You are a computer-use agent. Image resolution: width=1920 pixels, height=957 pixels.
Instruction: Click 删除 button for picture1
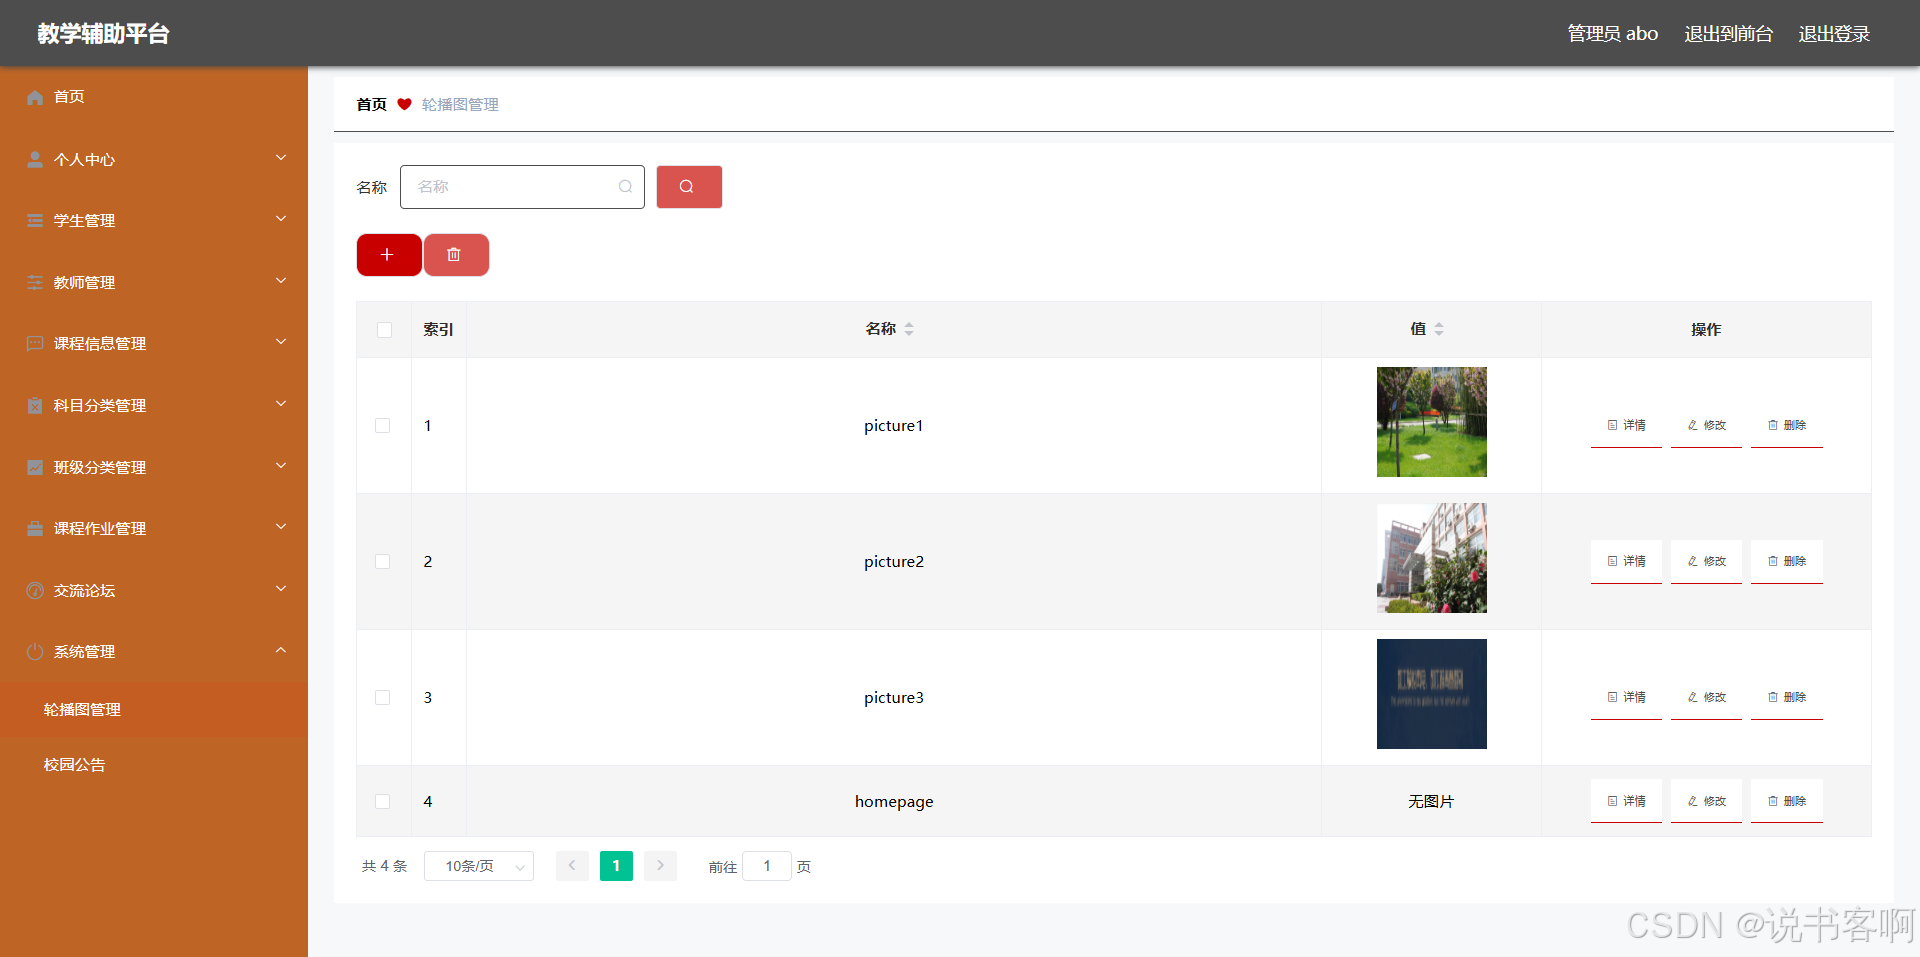coord(1787,426)
